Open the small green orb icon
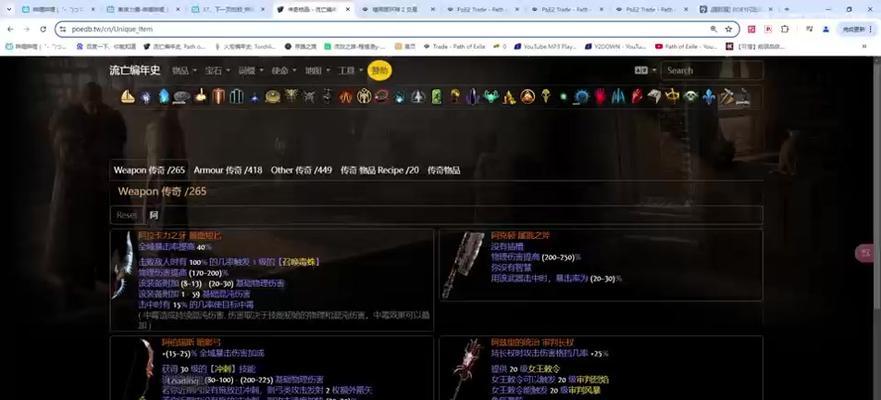The width and height of the screenshot is (881, 400). 564,97
